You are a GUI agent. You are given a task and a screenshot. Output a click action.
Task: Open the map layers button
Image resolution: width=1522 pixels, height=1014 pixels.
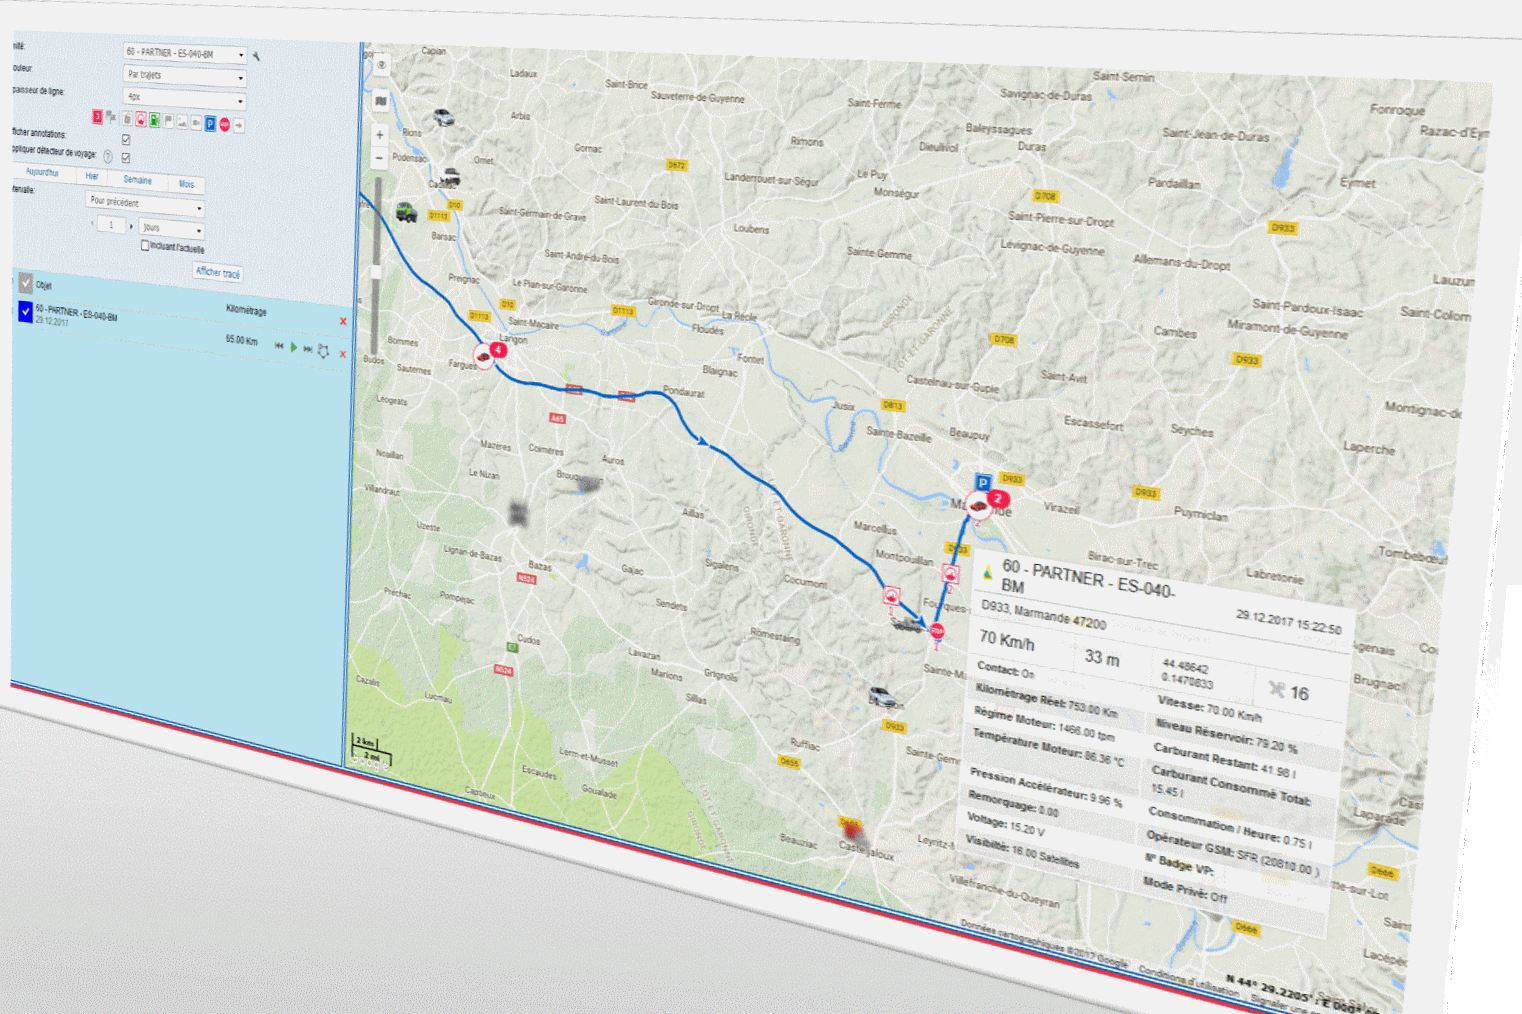tap(381, 101)
